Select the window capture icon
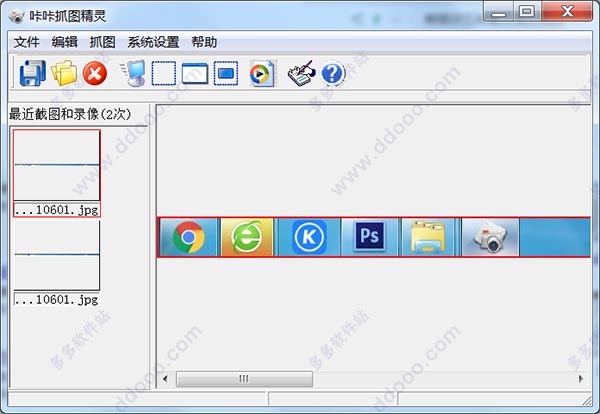Screen dimensions: 600x414 pyautogui.click(x=195, y=73)
